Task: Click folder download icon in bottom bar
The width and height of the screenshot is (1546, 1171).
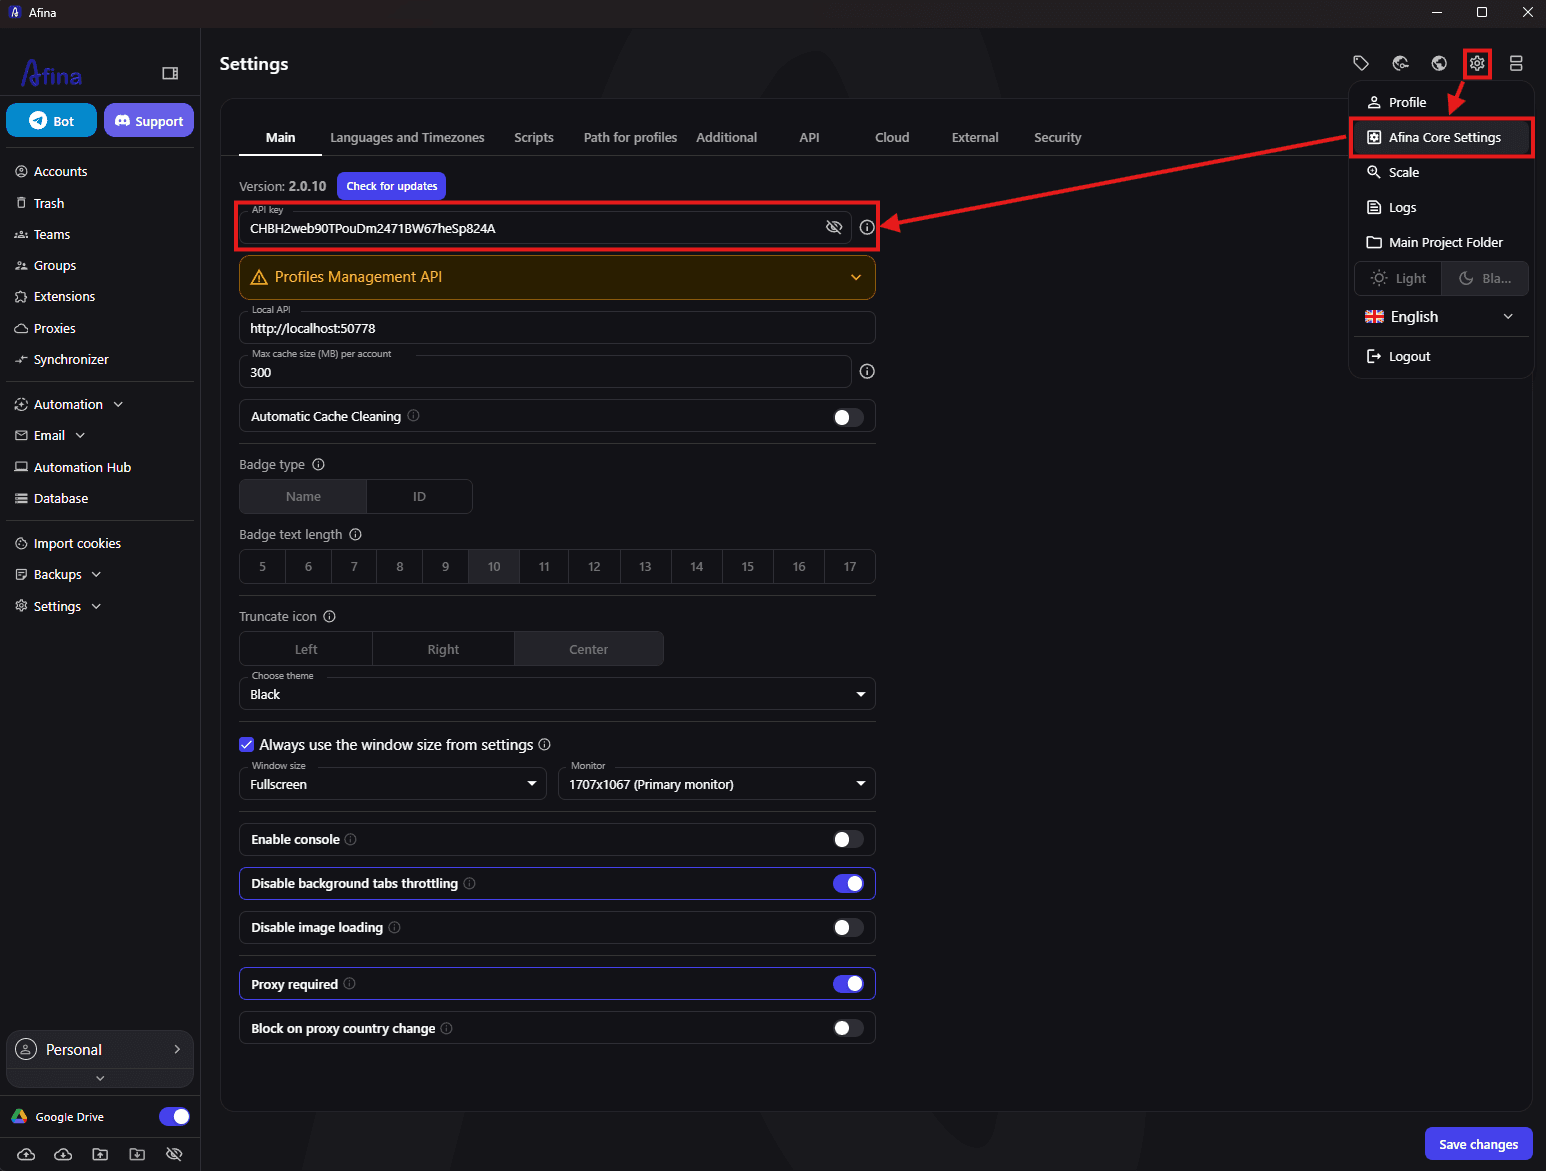Action: 137,1154
